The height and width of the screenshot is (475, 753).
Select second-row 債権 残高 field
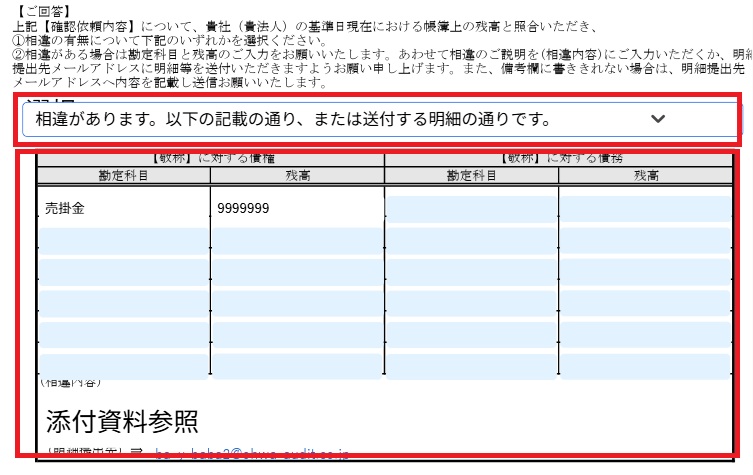point(296,241)
